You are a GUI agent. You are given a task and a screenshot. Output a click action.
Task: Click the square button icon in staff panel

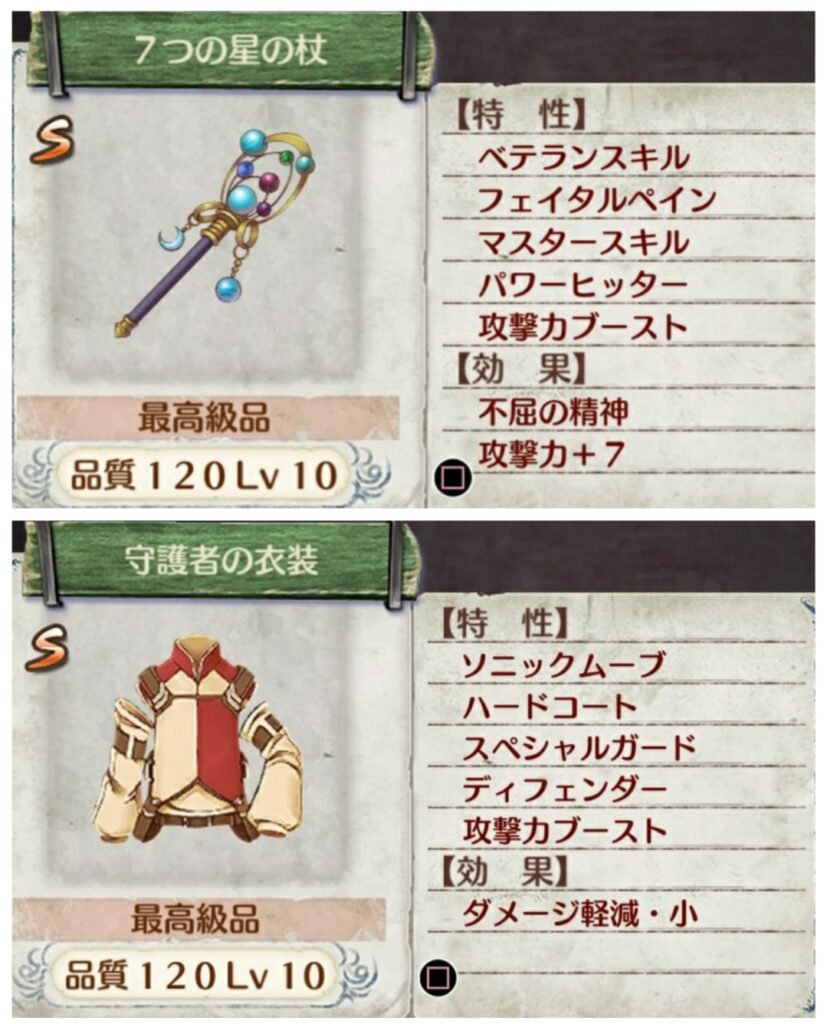(453, 476)
